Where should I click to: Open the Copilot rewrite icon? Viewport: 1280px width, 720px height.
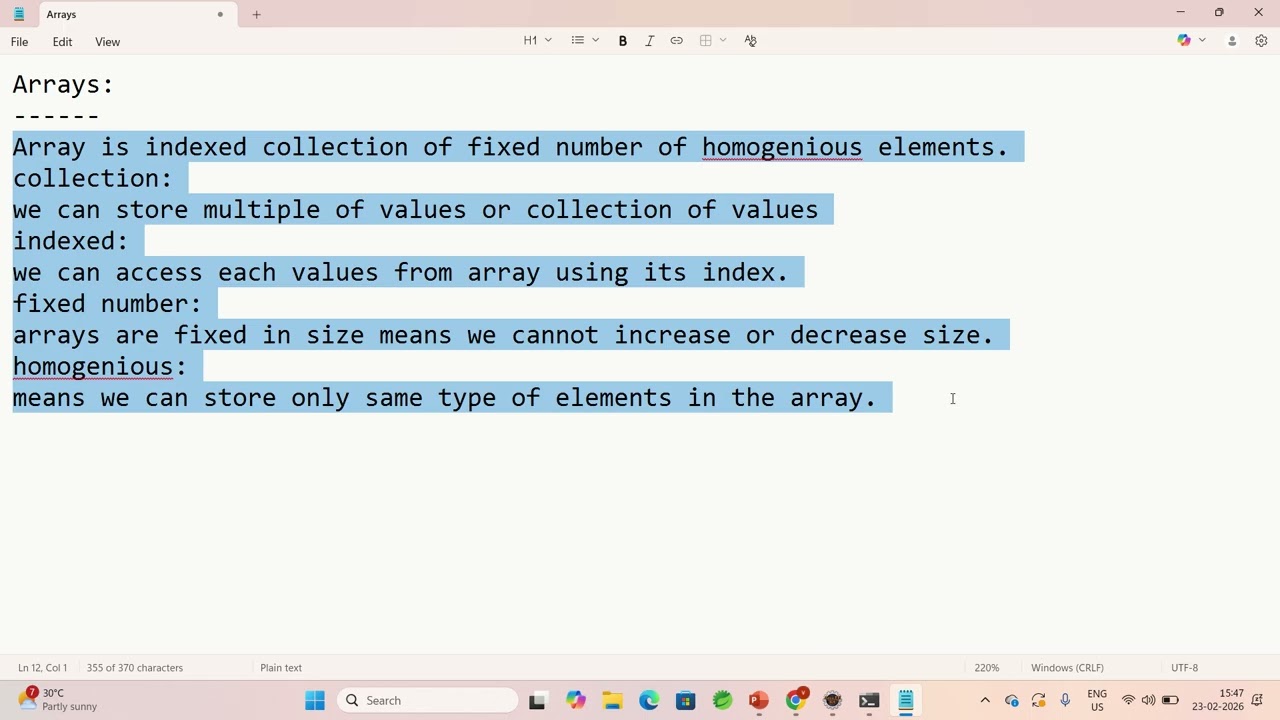(1184, 41)
